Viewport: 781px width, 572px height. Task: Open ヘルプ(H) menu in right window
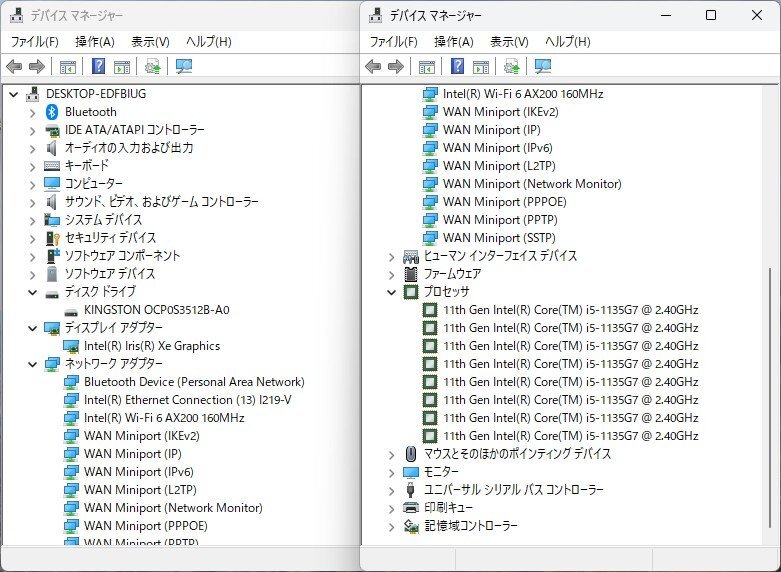tap(568, 41)
